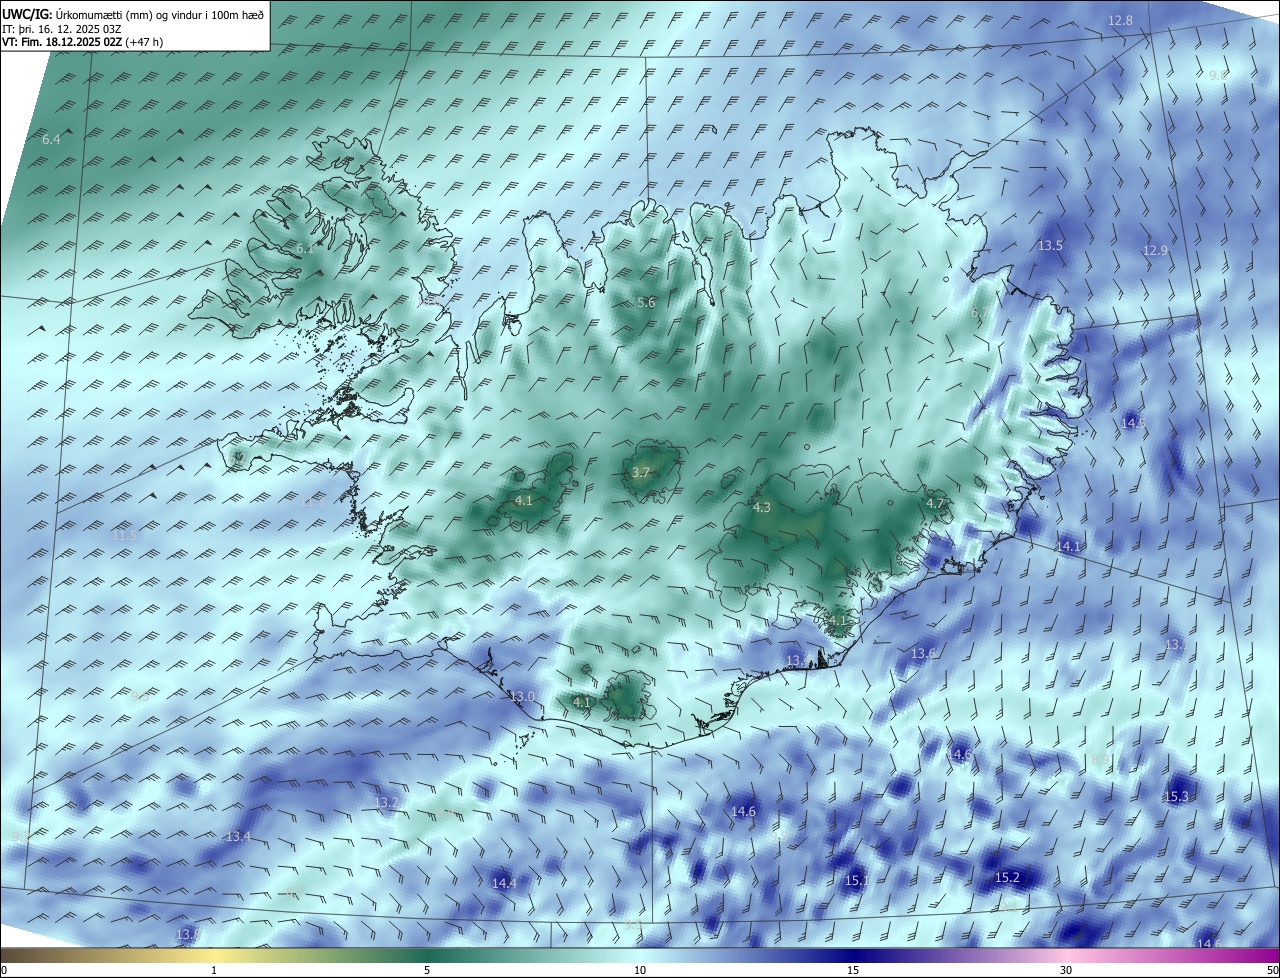Image resolution: width=1280 pixels, height=978 pixels.
Task: Click the colour scale tick label 50
Action: (1272, 970)
